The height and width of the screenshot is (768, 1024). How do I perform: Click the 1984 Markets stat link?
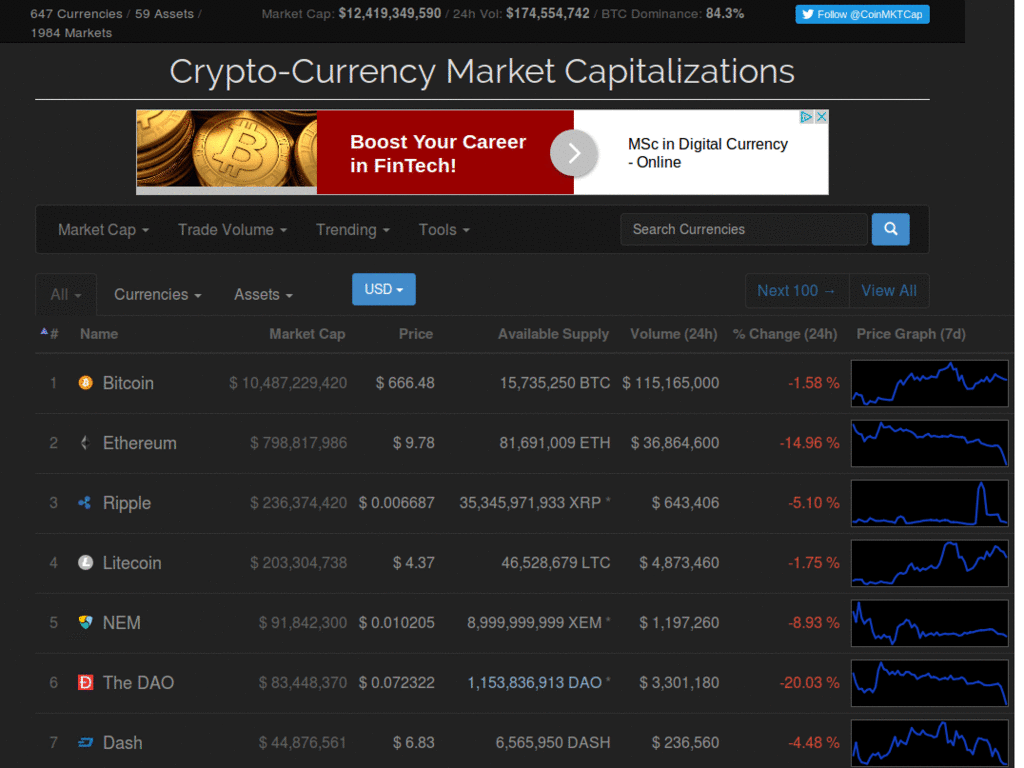pyautogui.click(x=71, y=33)
